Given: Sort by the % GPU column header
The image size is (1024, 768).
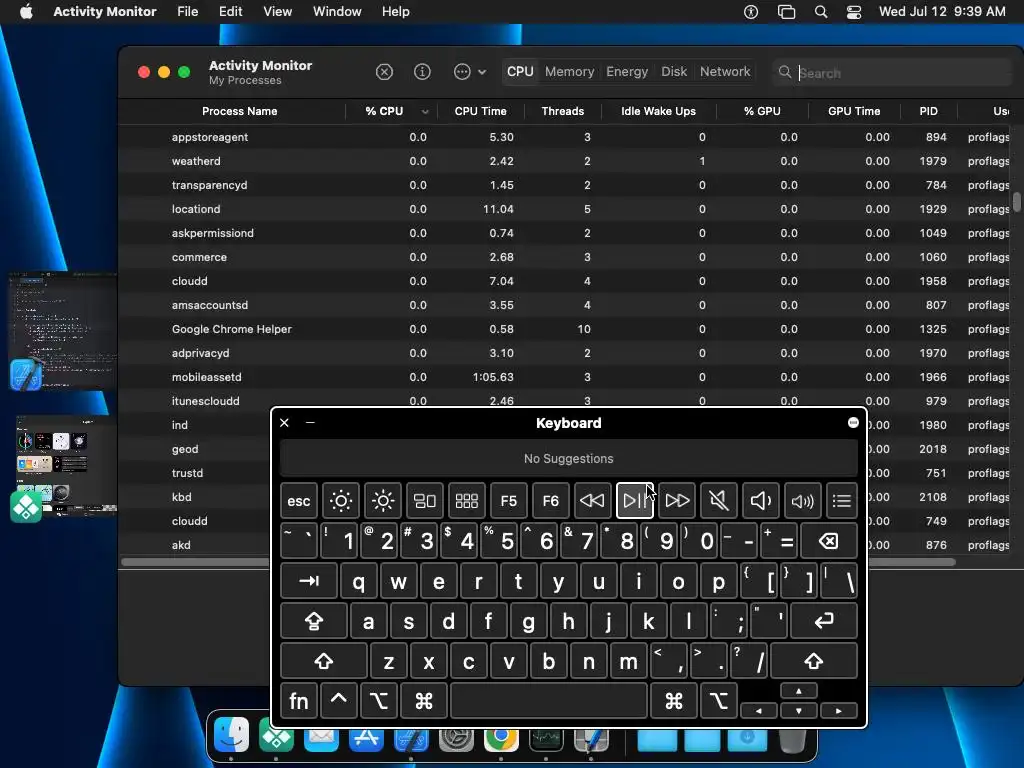Looking at the screenshot, I should pos(762,111).
